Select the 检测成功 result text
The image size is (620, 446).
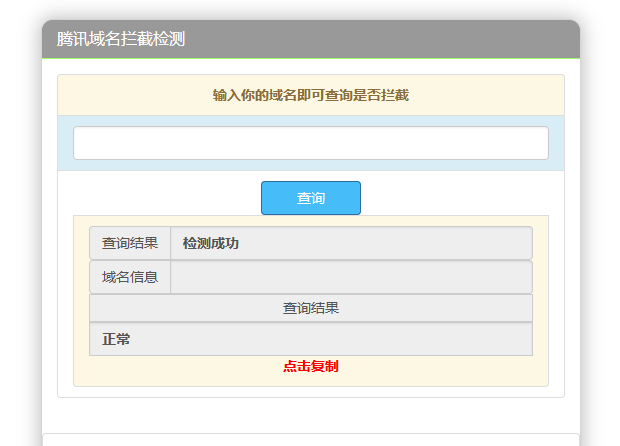[211, 243]
